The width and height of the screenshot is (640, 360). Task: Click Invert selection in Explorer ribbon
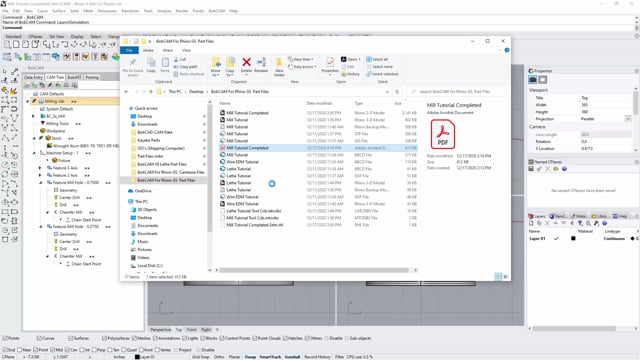coord(382,74)
